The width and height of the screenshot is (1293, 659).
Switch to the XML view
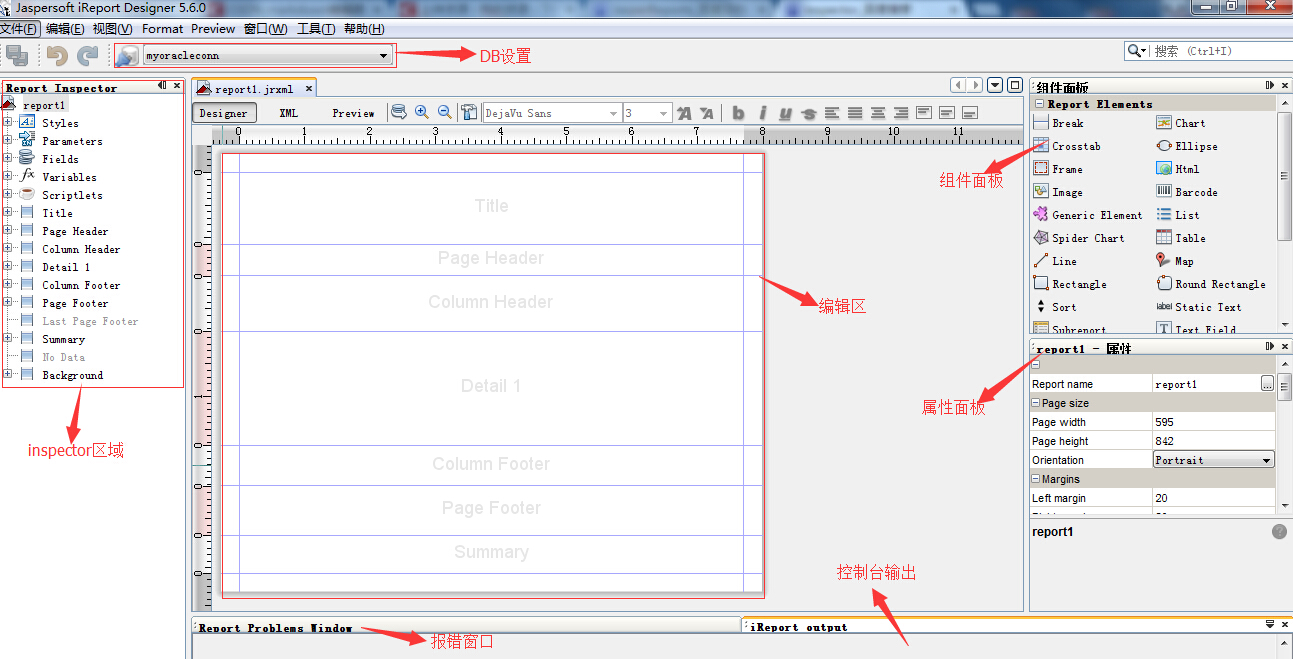tap(289, 113)
